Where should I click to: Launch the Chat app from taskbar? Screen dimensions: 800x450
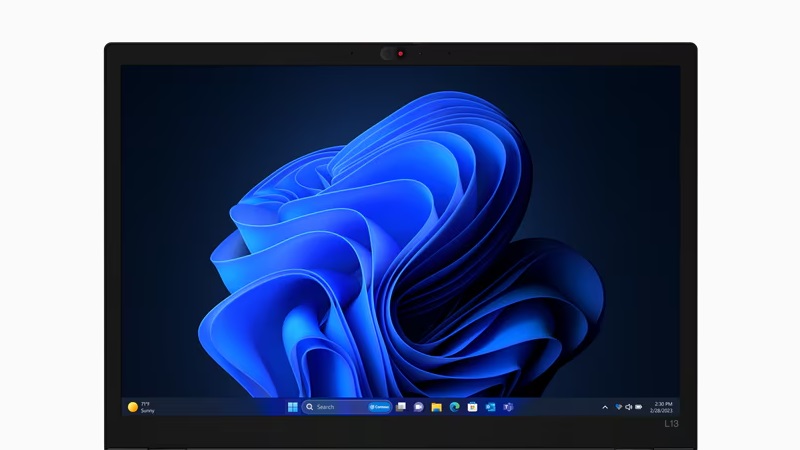coord(418,407)
